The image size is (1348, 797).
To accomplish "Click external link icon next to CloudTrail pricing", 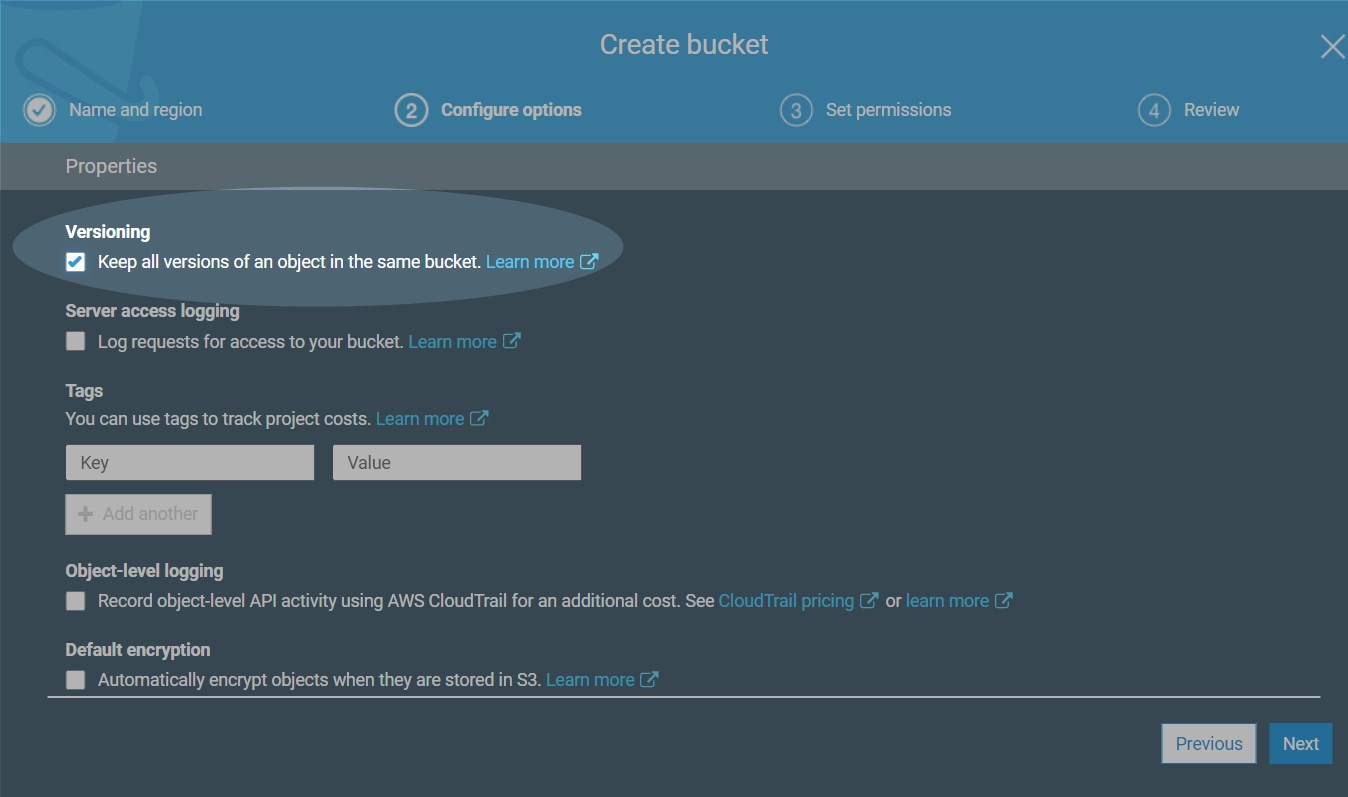I will click(x=869, y=601).
